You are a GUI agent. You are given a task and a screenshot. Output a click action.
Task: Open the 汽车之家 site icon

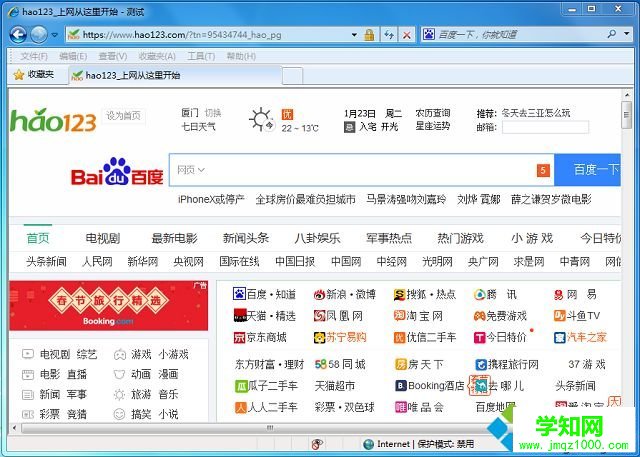560,337
